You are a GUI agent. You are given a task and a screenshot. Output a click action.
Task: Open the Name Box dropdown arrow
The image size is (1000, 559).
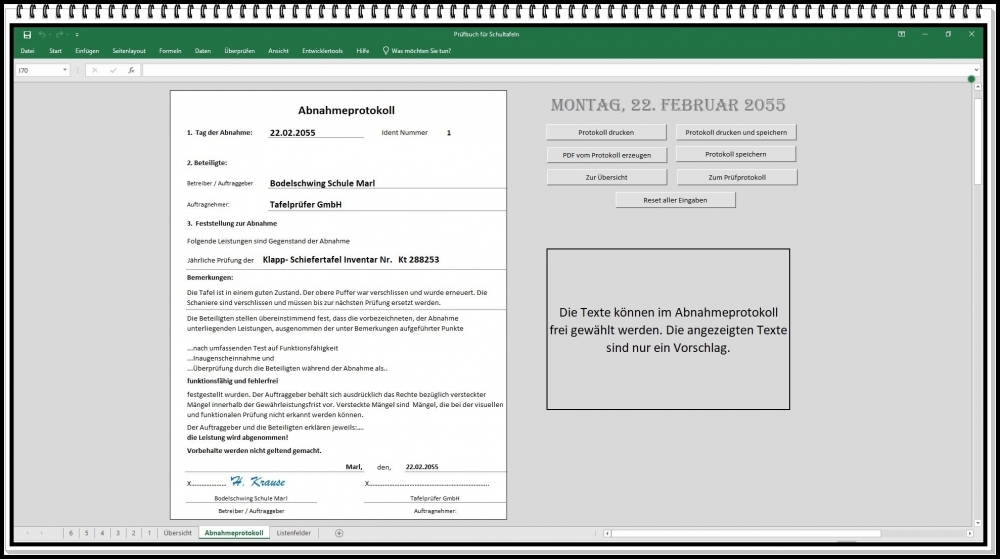pyautogui.click(x=65, y=70)
